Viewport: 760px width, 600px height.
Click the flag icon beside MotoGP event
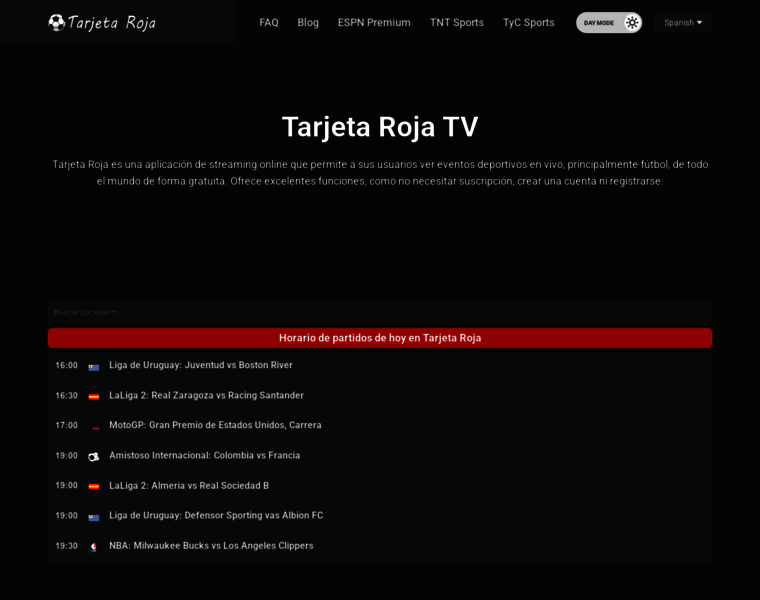pyautogui.click(x=96, y=427)
